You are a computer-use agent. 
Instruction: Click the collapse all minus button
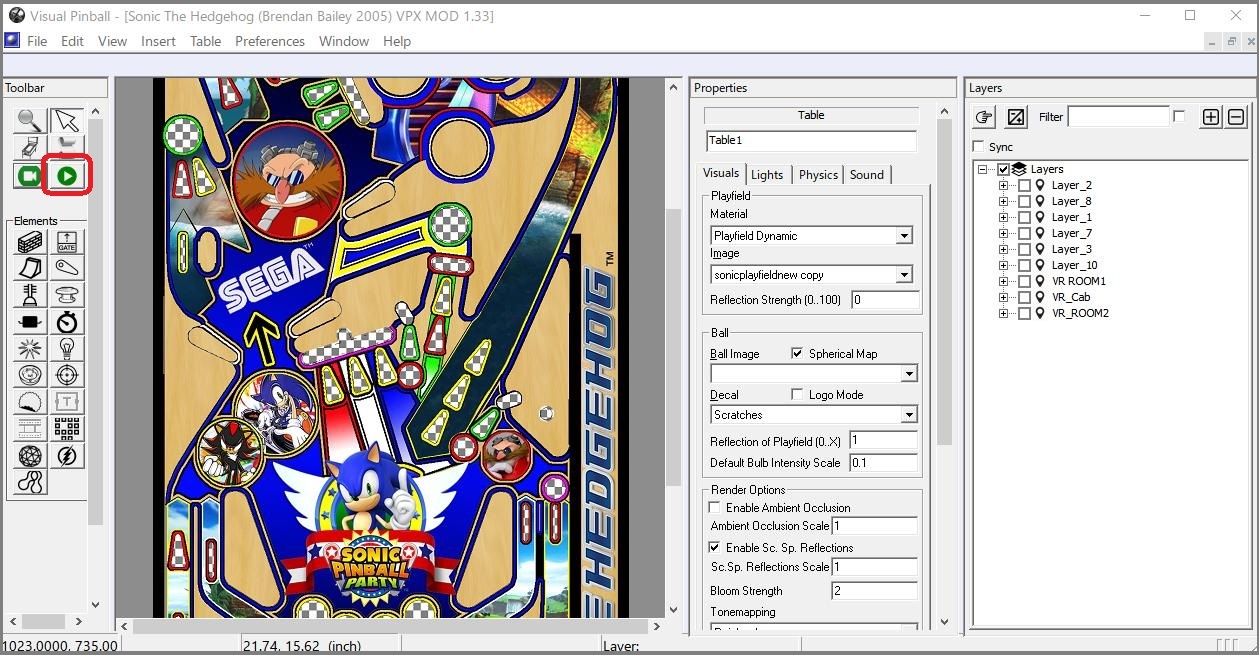tap(1236, 117)
